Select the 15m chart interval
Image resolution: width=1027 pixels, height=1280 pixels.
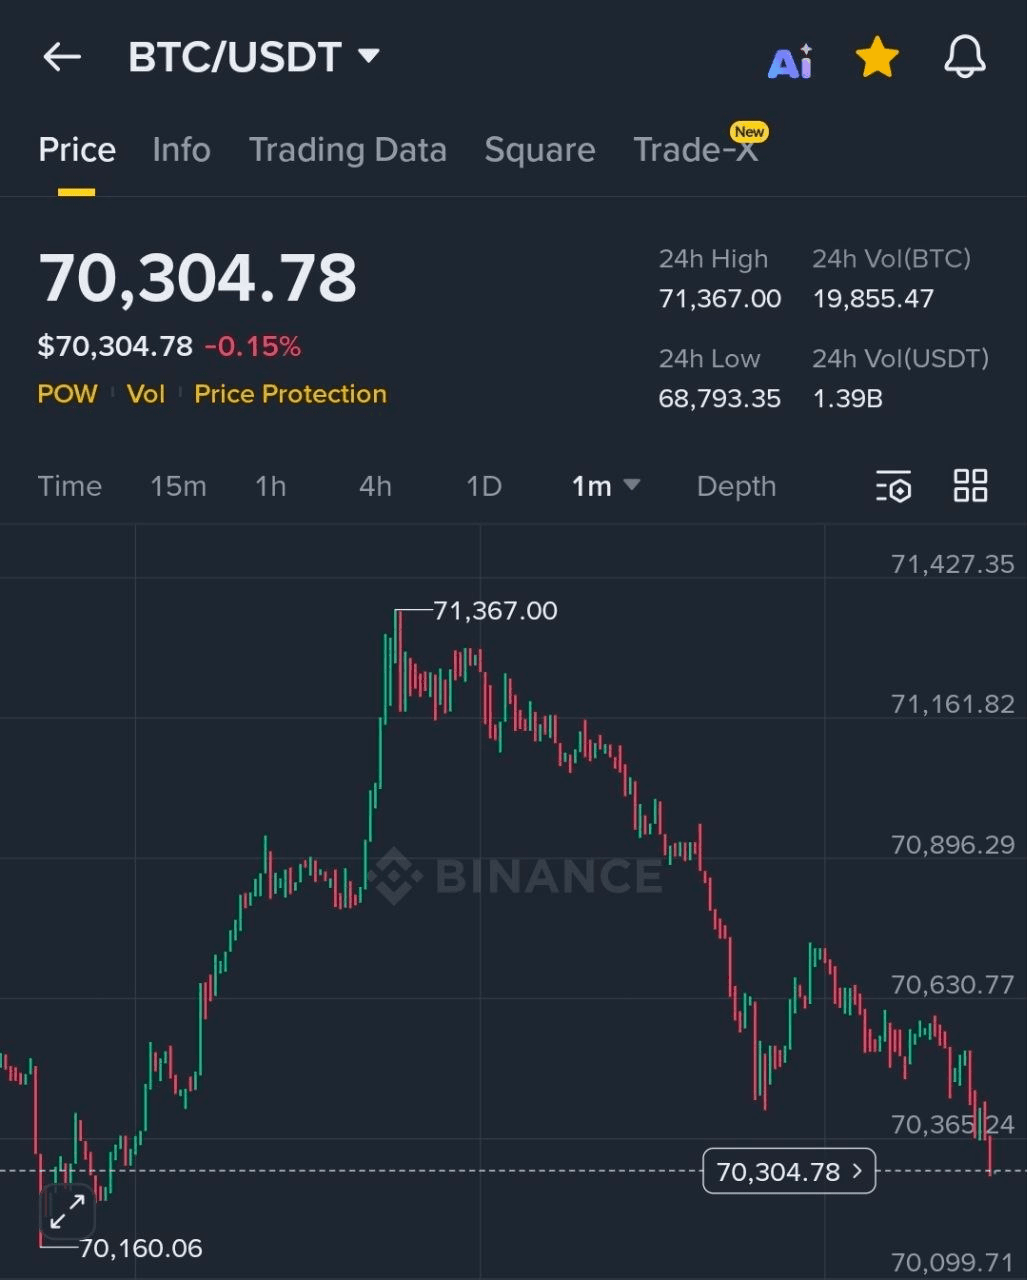178,486
